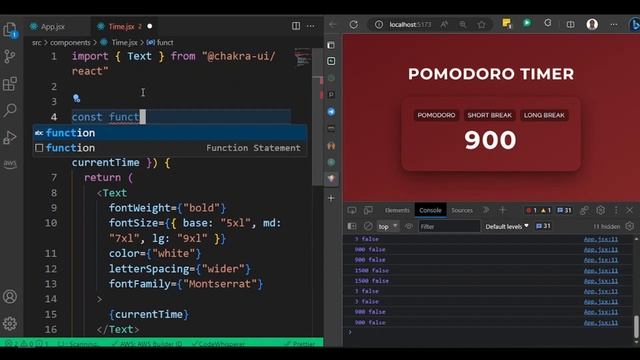
Task: Click the console vertical scrollbar thumb
Action: [x=636, y=327]
